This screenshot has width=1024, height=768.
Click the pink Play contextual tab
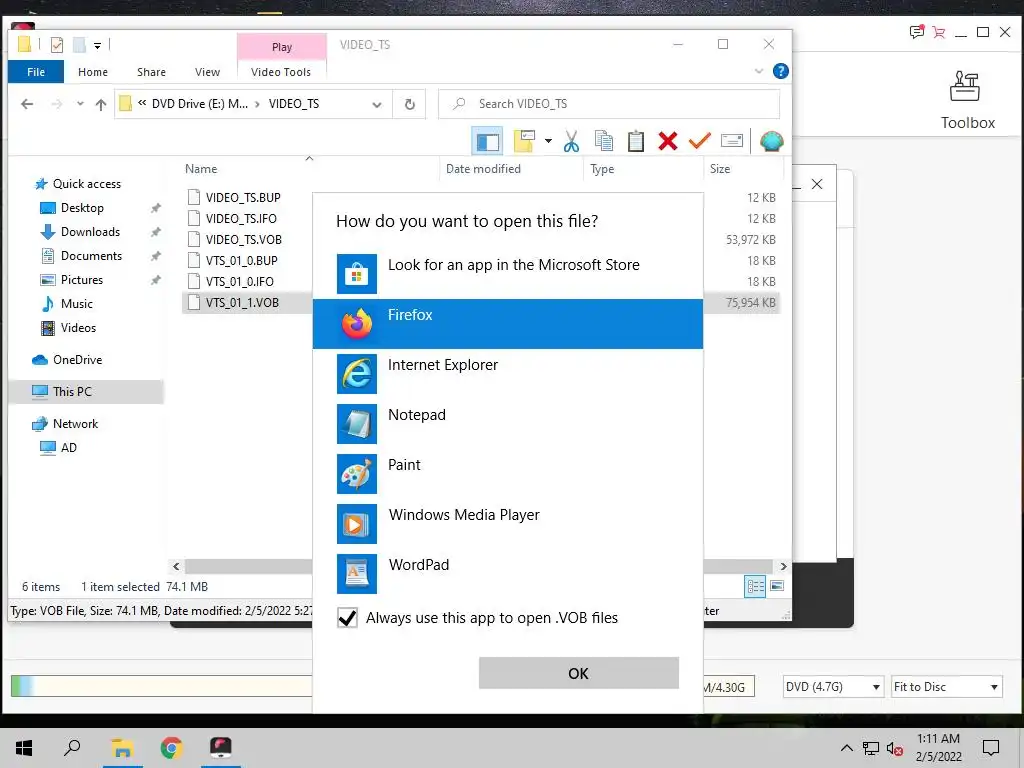(281, 47)
